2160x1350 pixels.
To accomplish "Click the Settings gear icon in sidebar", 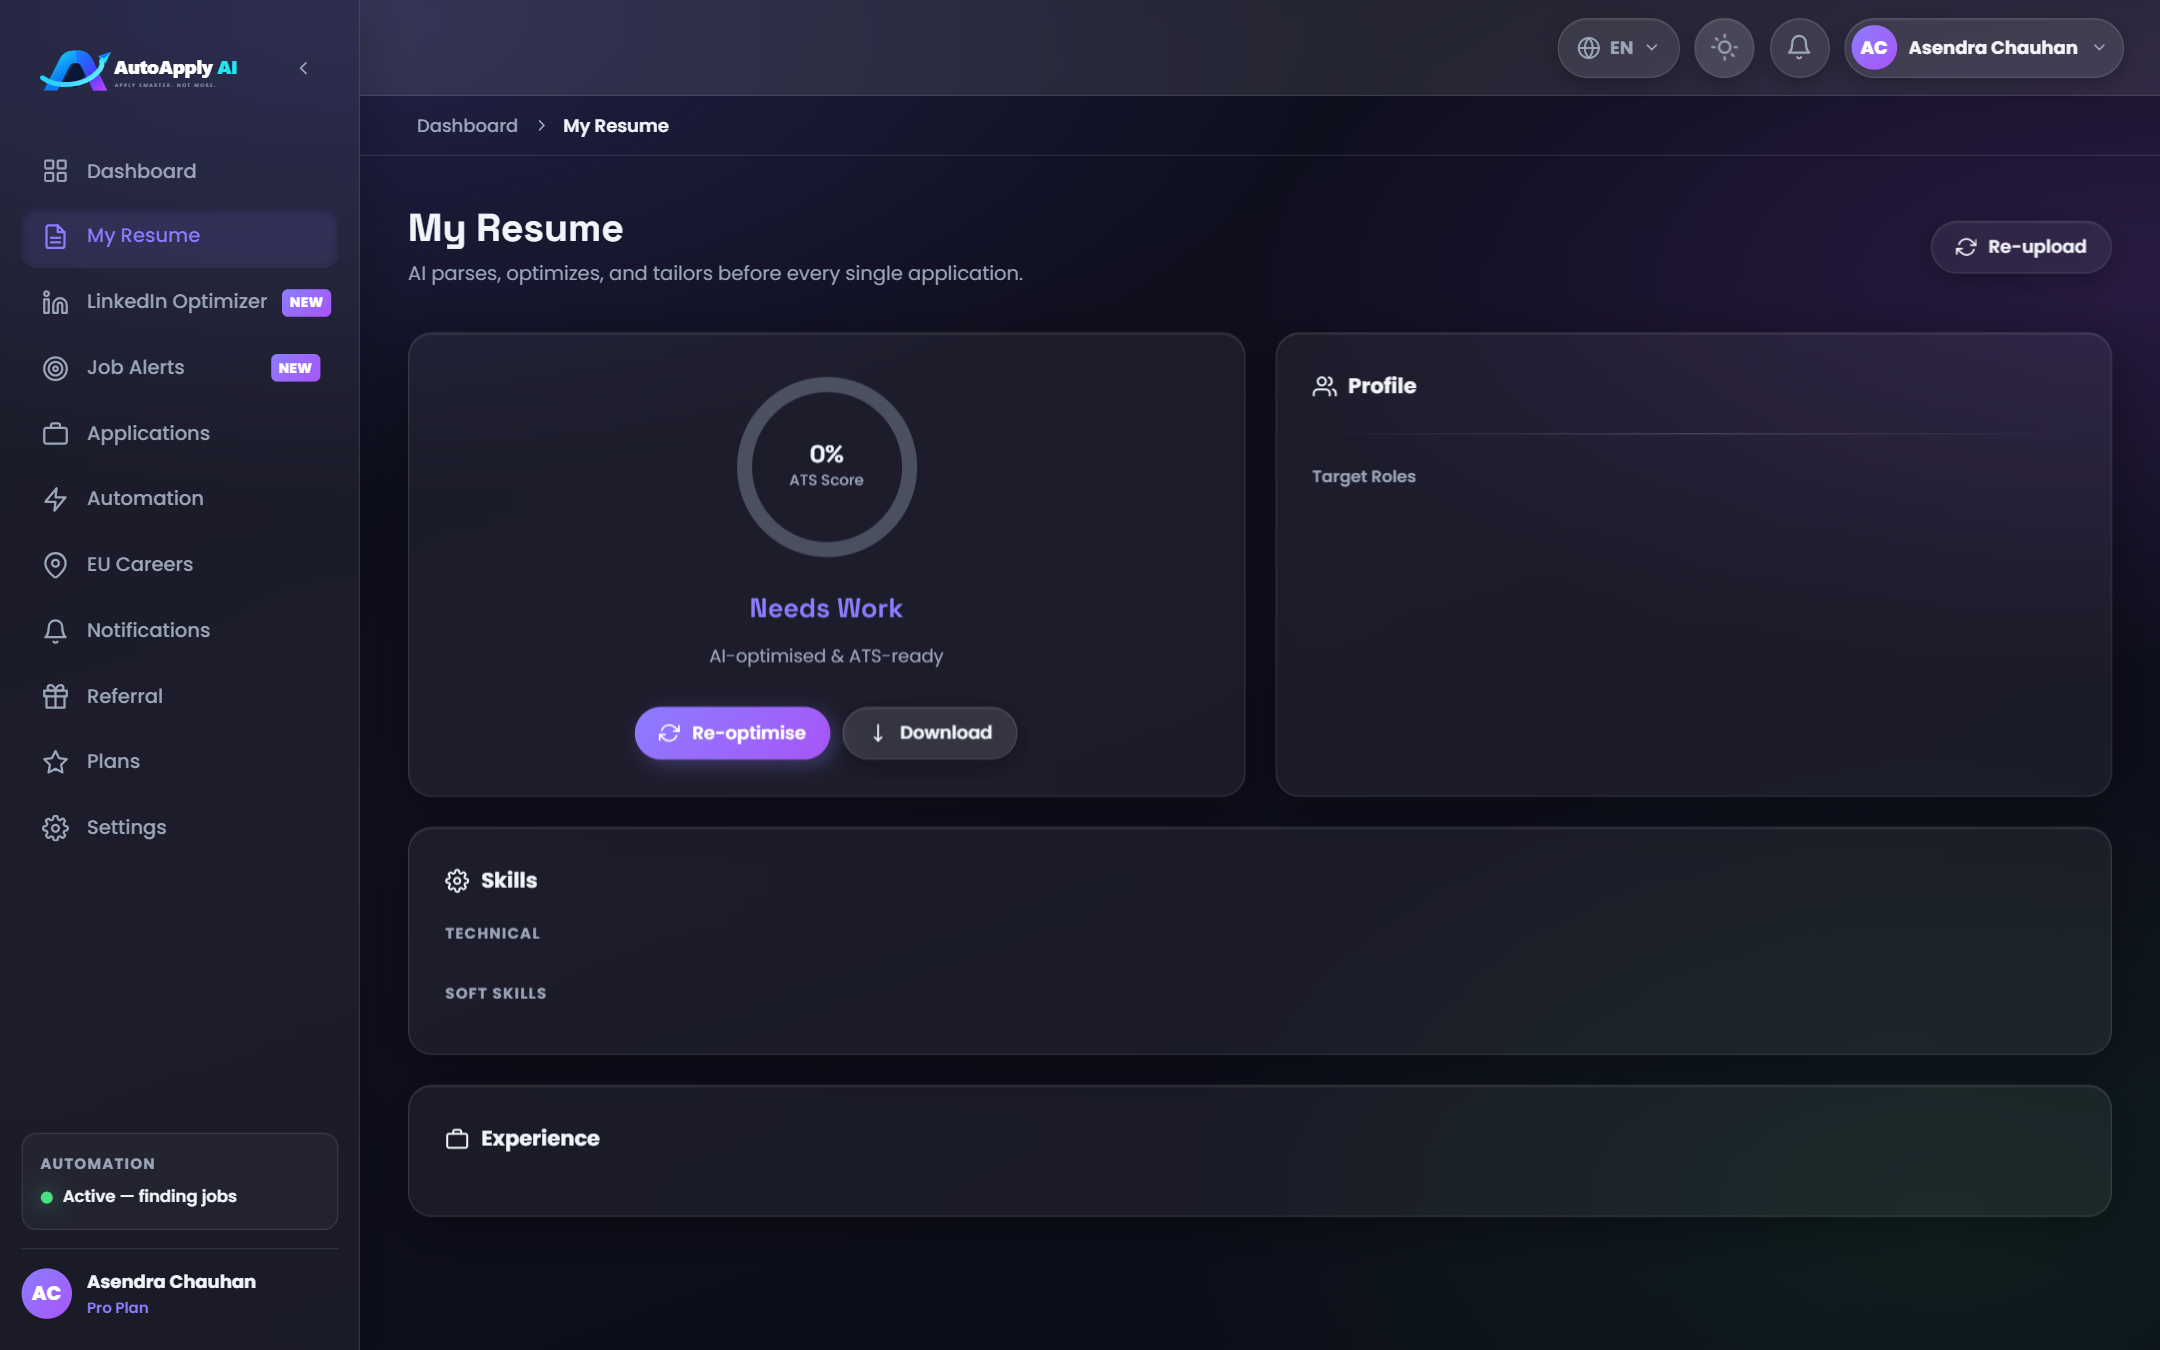I will click(x=55, y=828).
